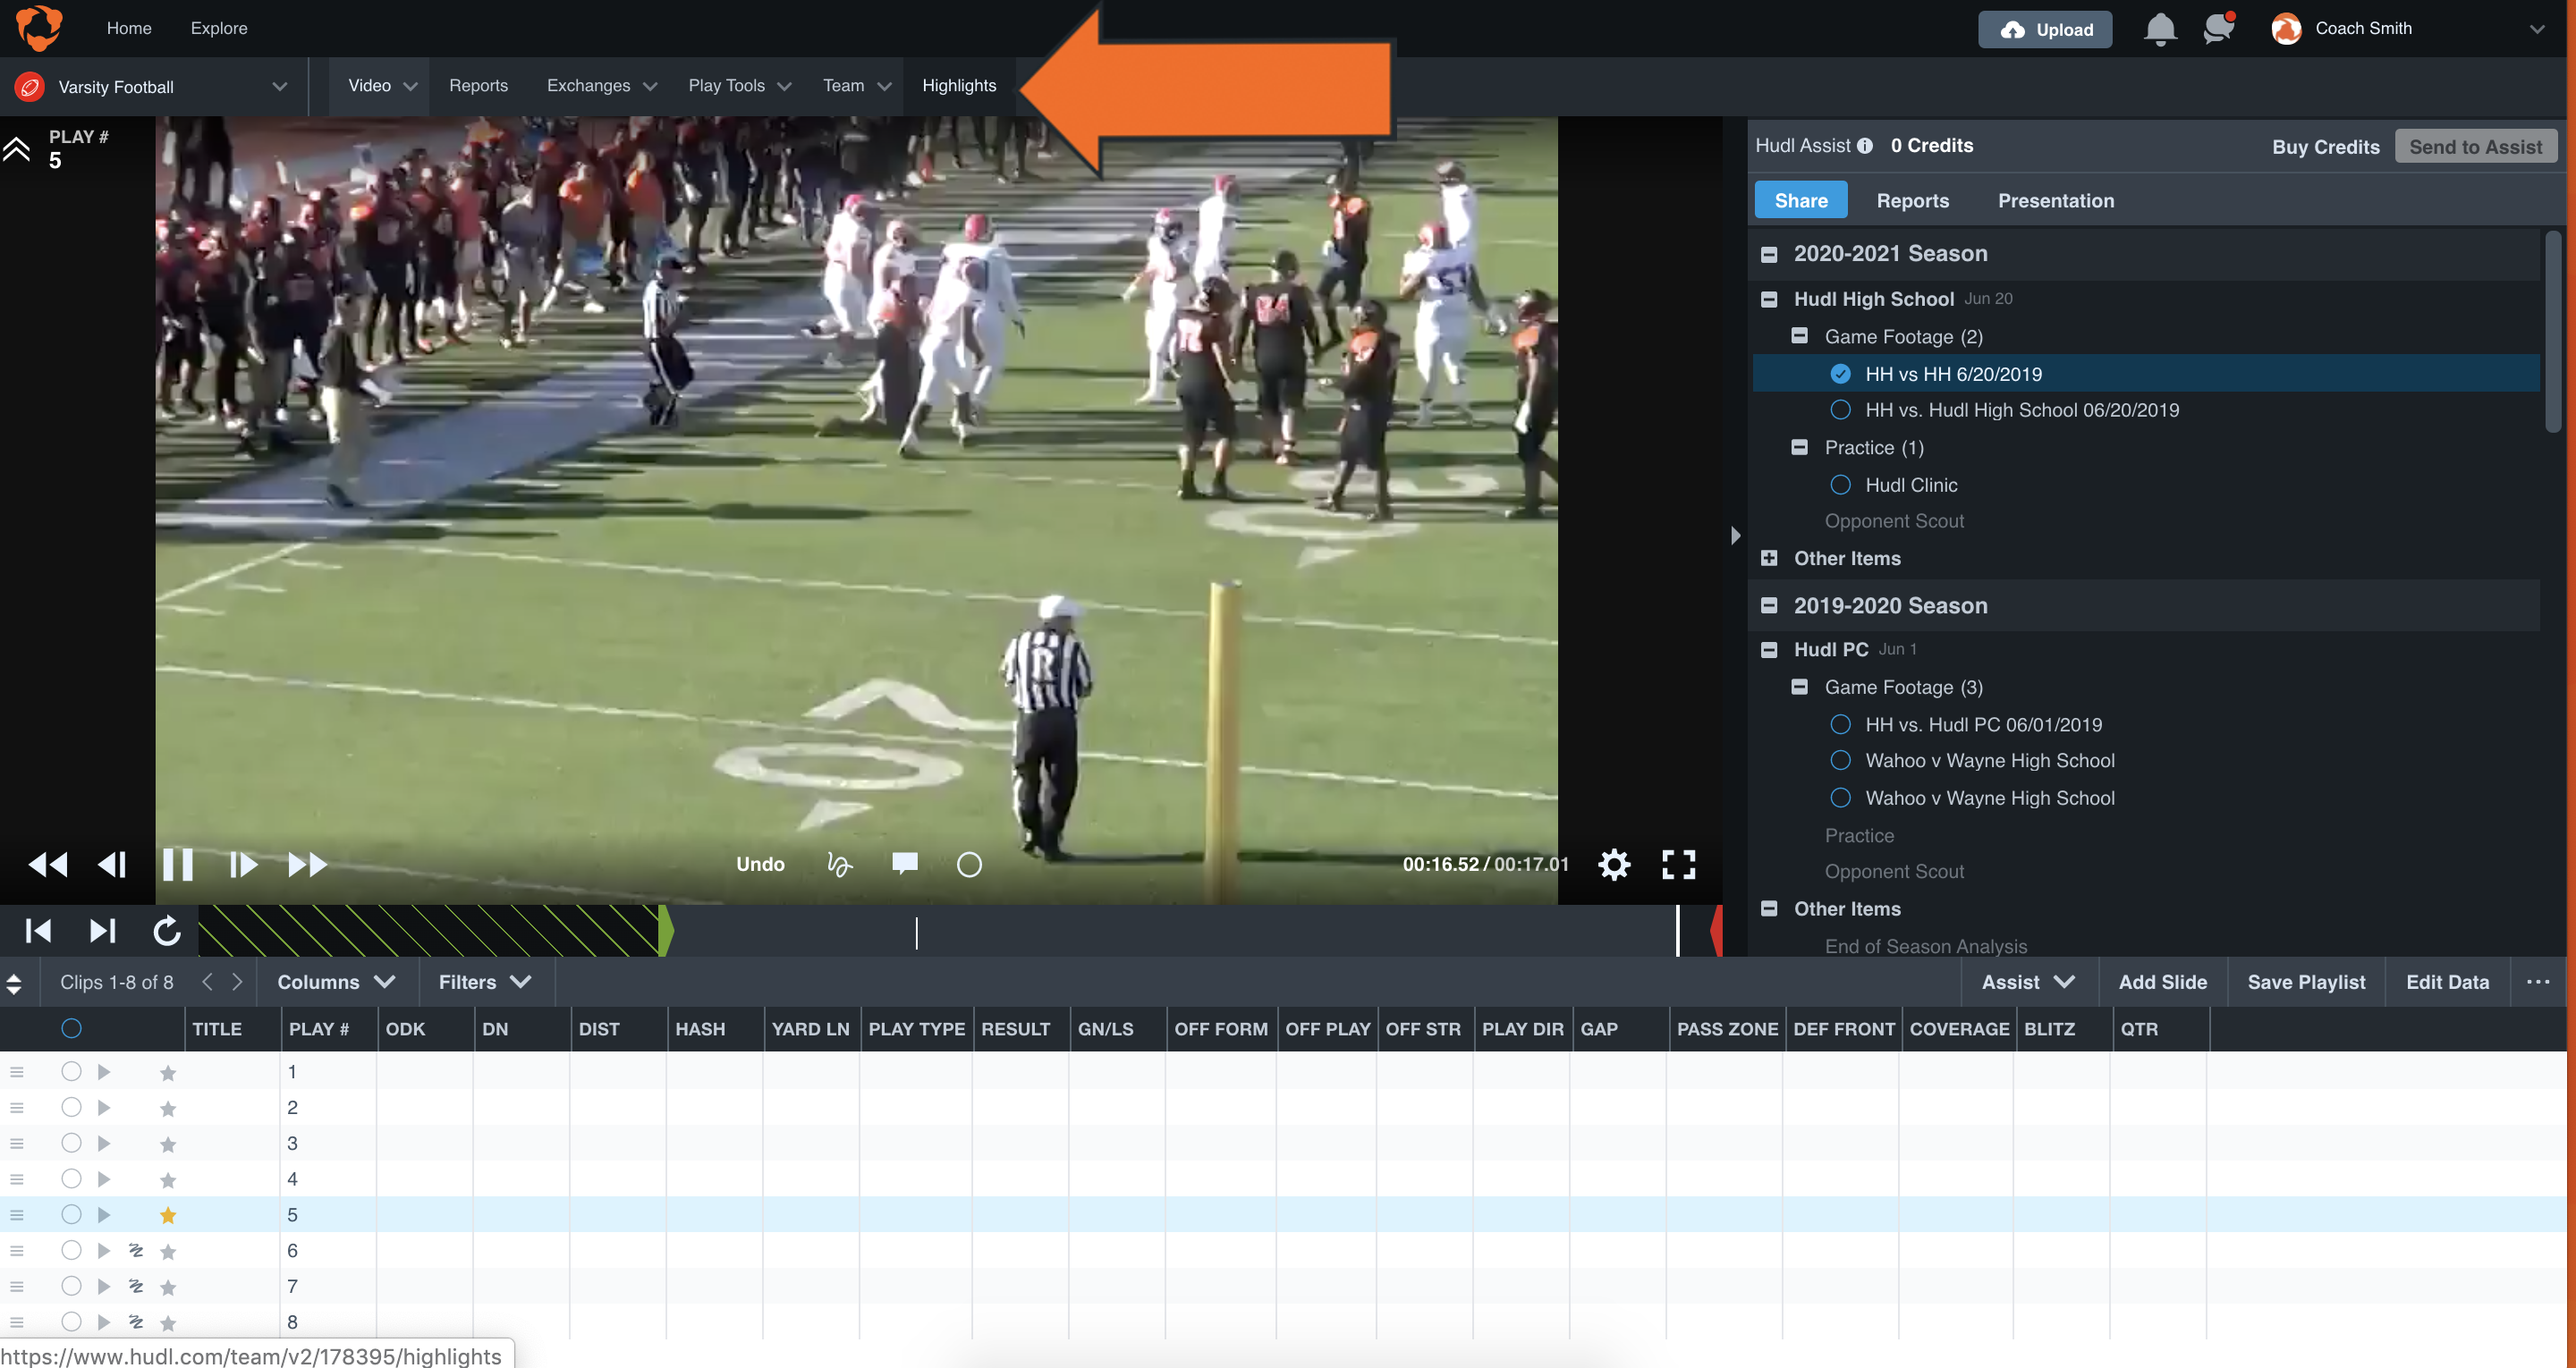
Task: Collapse the 2019-2020 Season section
Action: point(1769,605)
